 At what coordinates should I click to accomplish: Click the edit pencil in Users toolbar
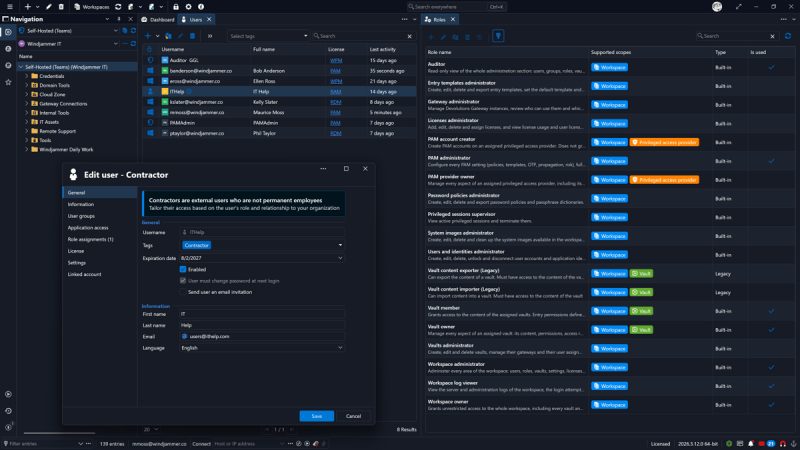point(180,36)
